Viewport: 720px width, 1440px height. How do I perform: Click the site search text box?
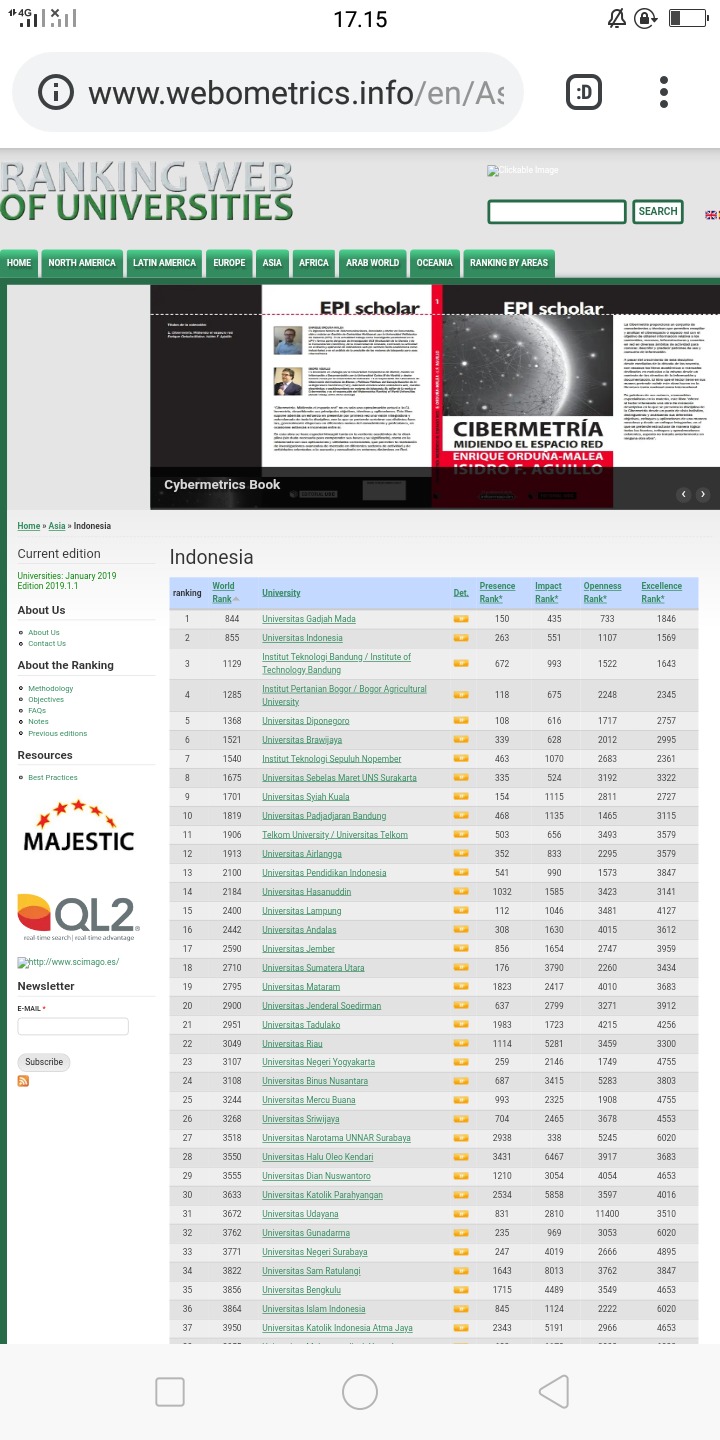[x=557, y=212]
